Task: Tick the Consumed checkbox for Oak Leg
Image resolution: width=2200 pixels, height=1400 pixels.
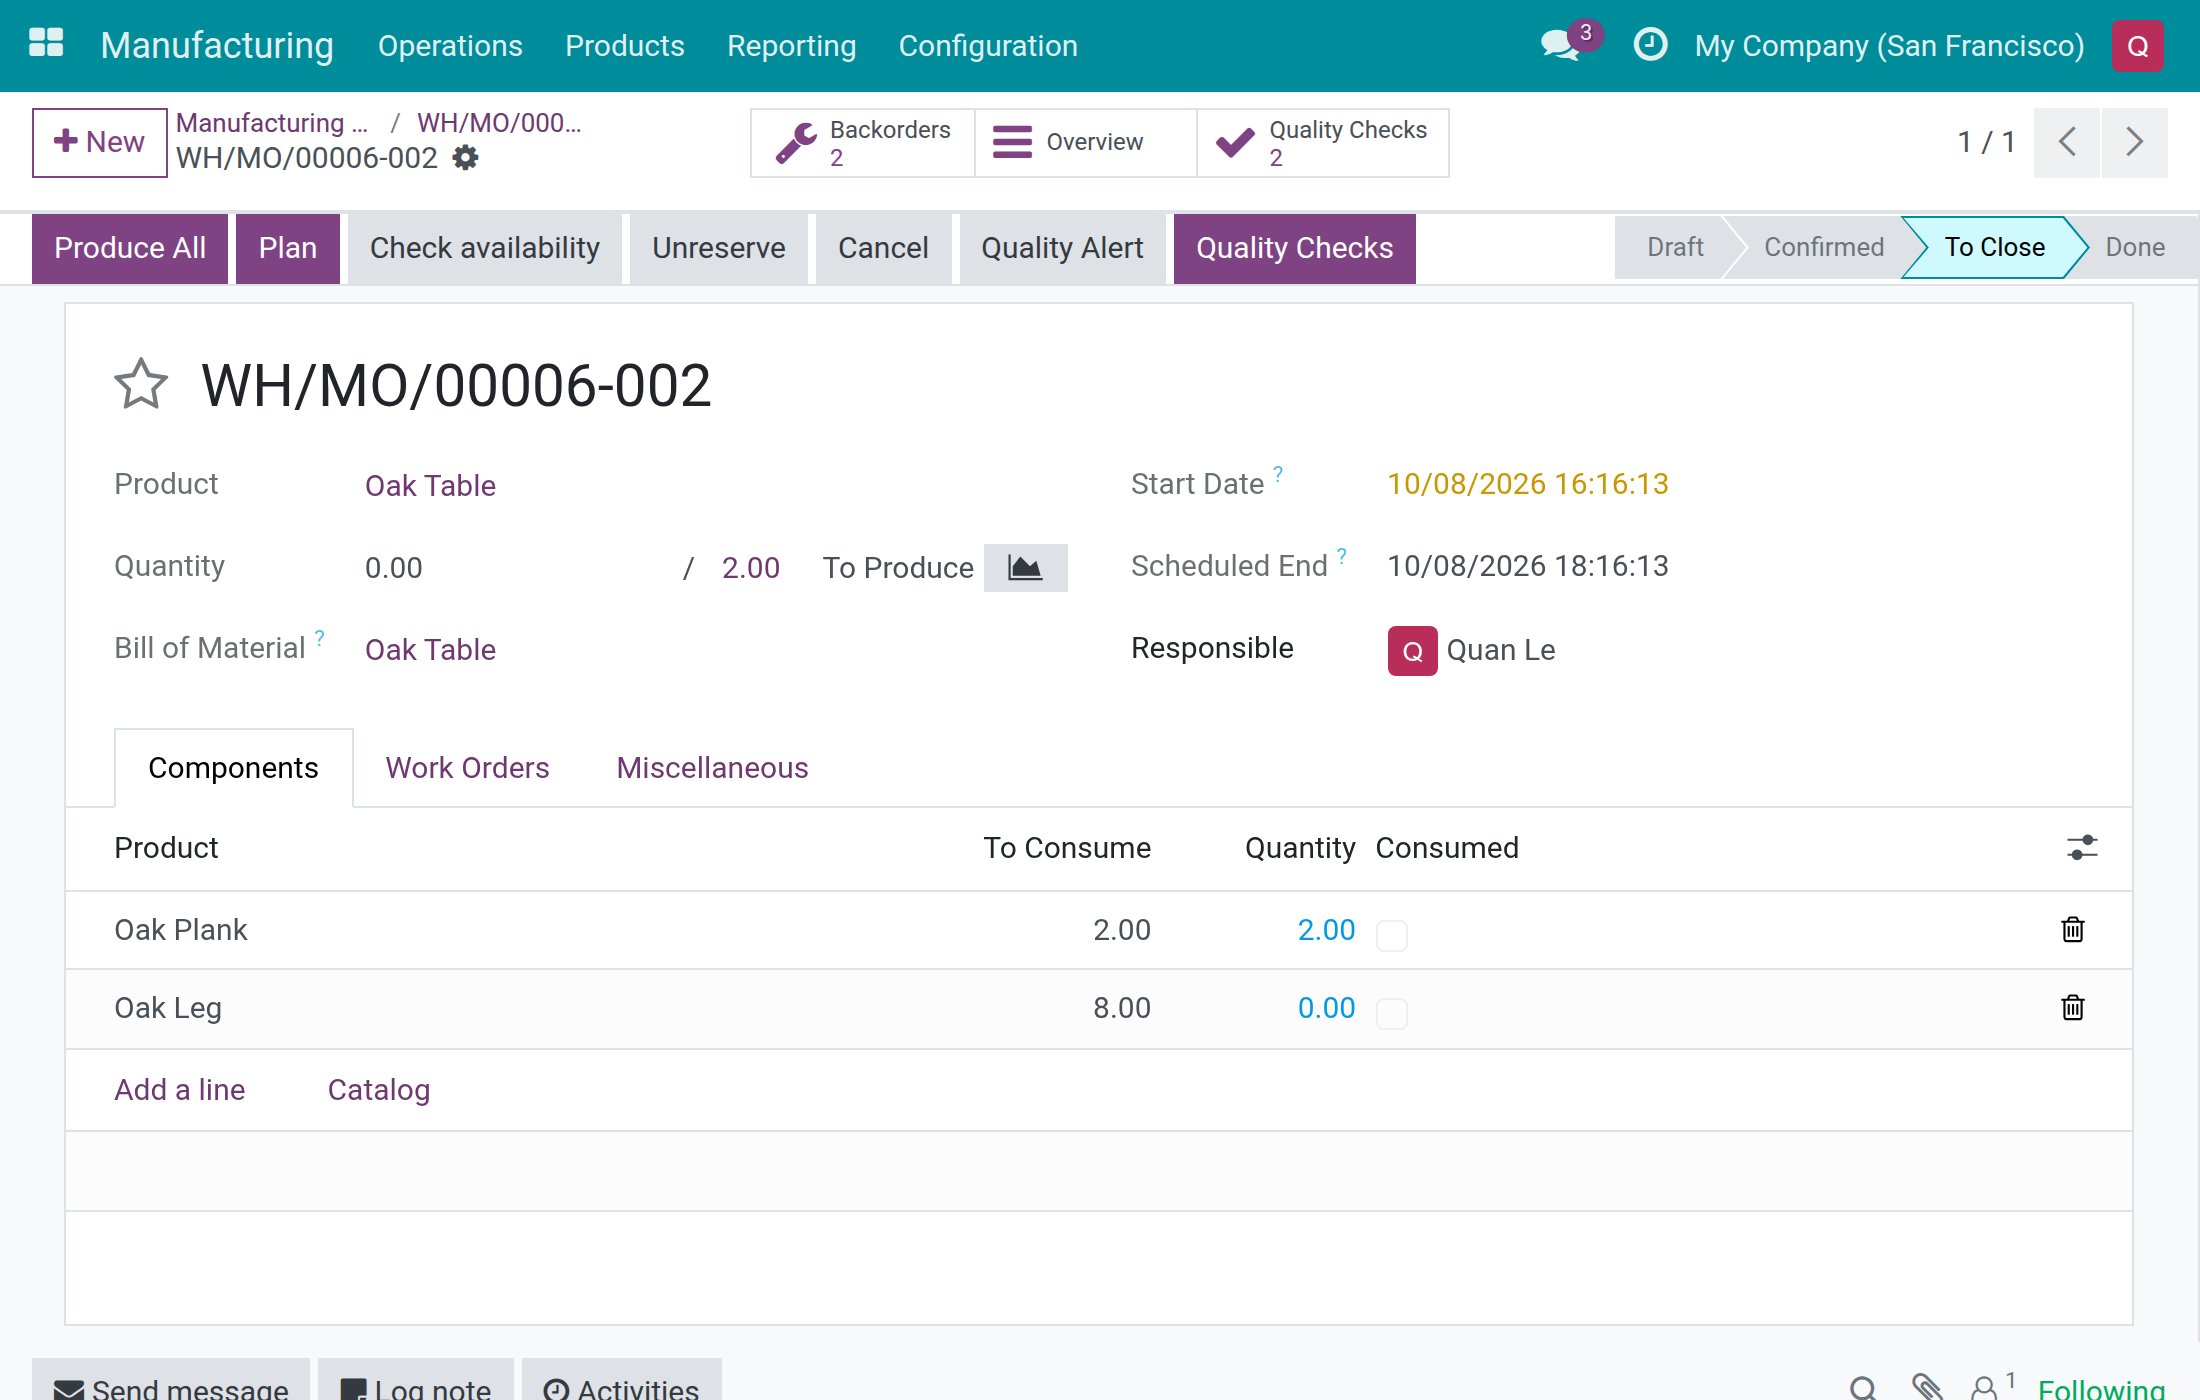Action: click(x=1392, y=1013)
